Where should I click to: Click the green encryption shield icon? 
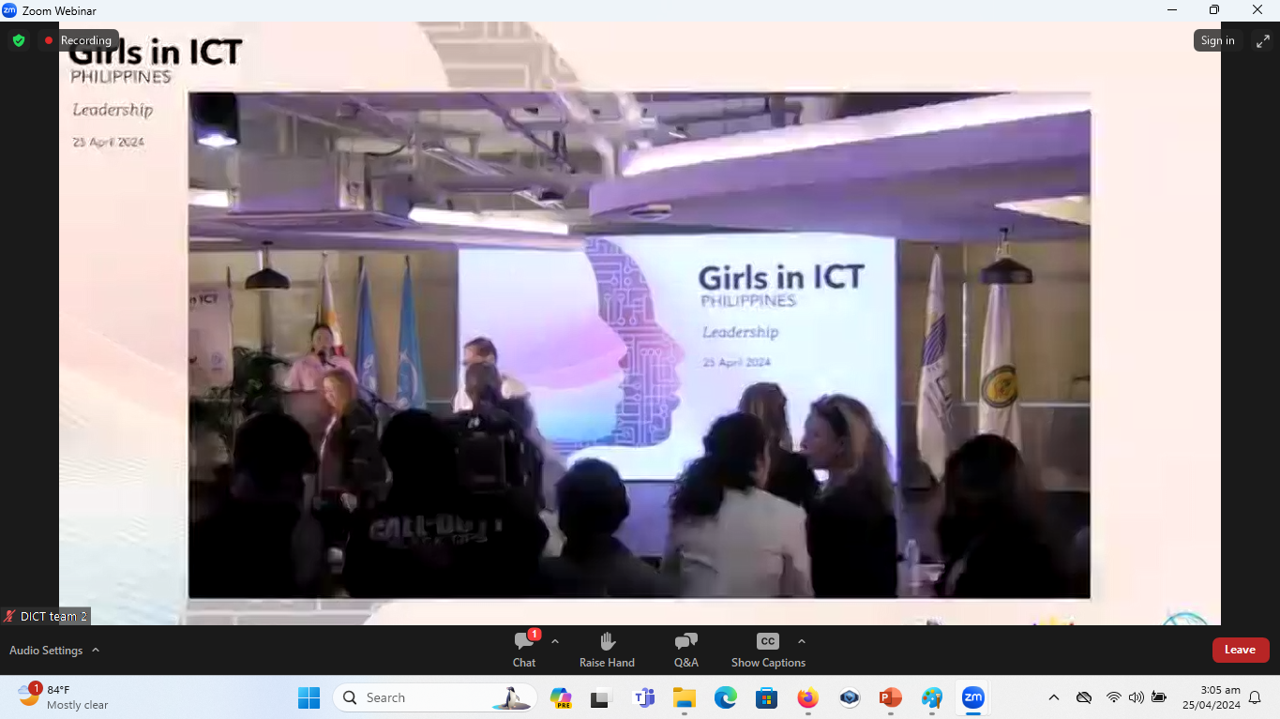point(18,41)
